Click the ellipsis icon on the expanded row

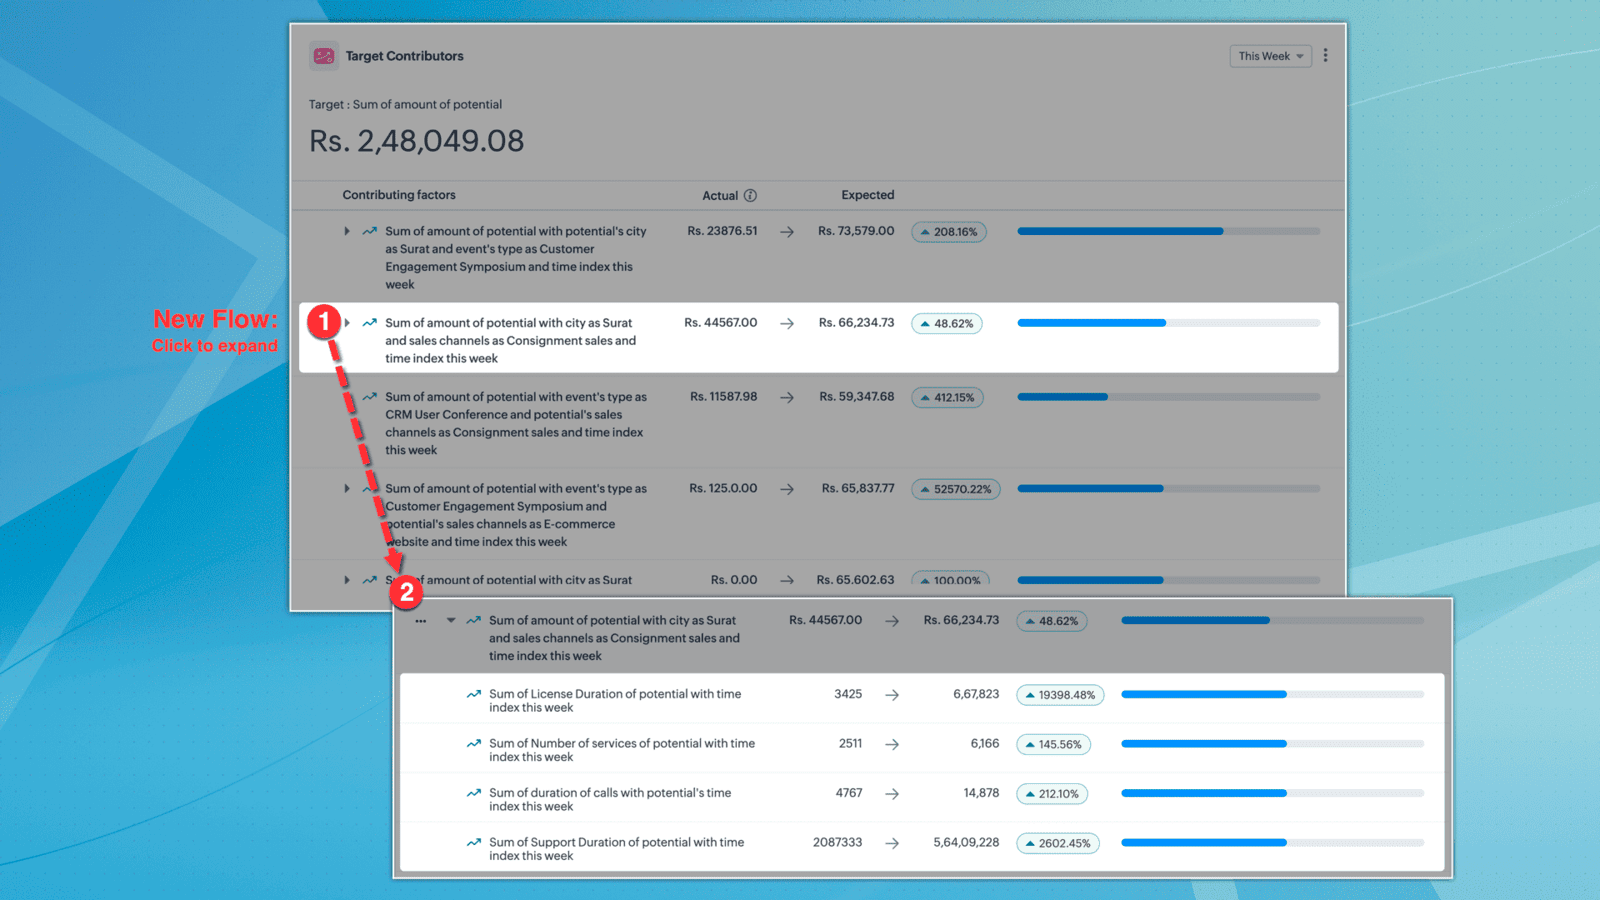(421, 621)
